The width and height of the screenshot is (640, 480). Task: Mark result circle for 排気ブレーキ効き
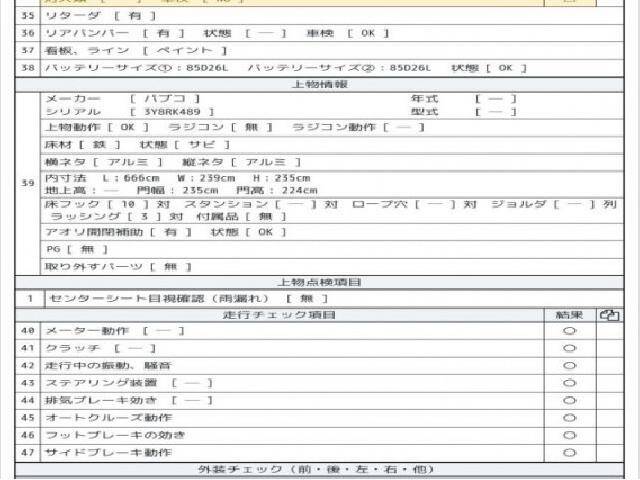pyautogui.click(x=569, y=400)
